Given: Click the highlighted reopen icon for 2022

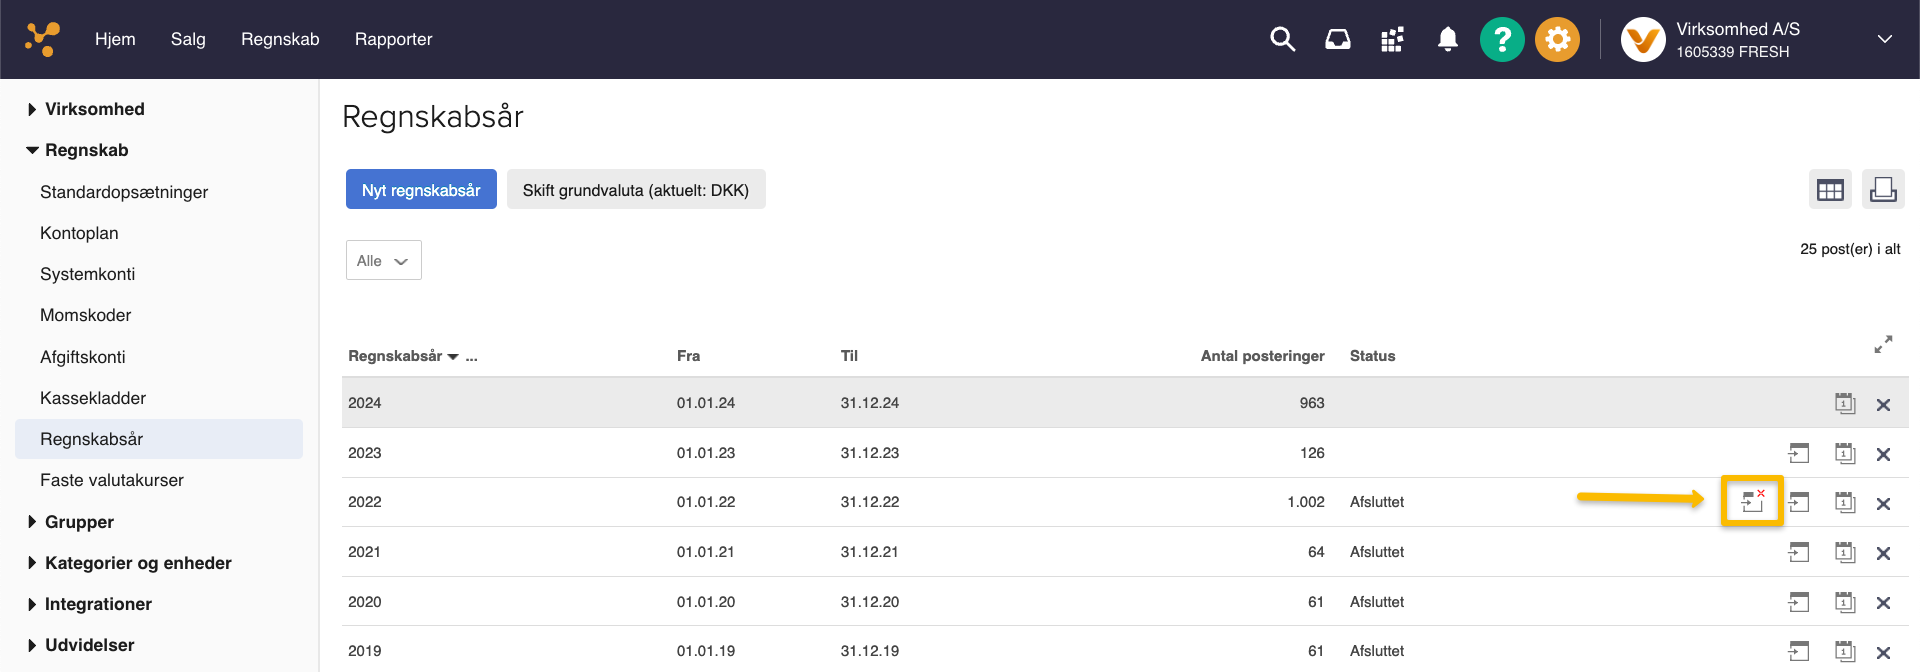Looking at the screenshot, I should point(1752,501).
